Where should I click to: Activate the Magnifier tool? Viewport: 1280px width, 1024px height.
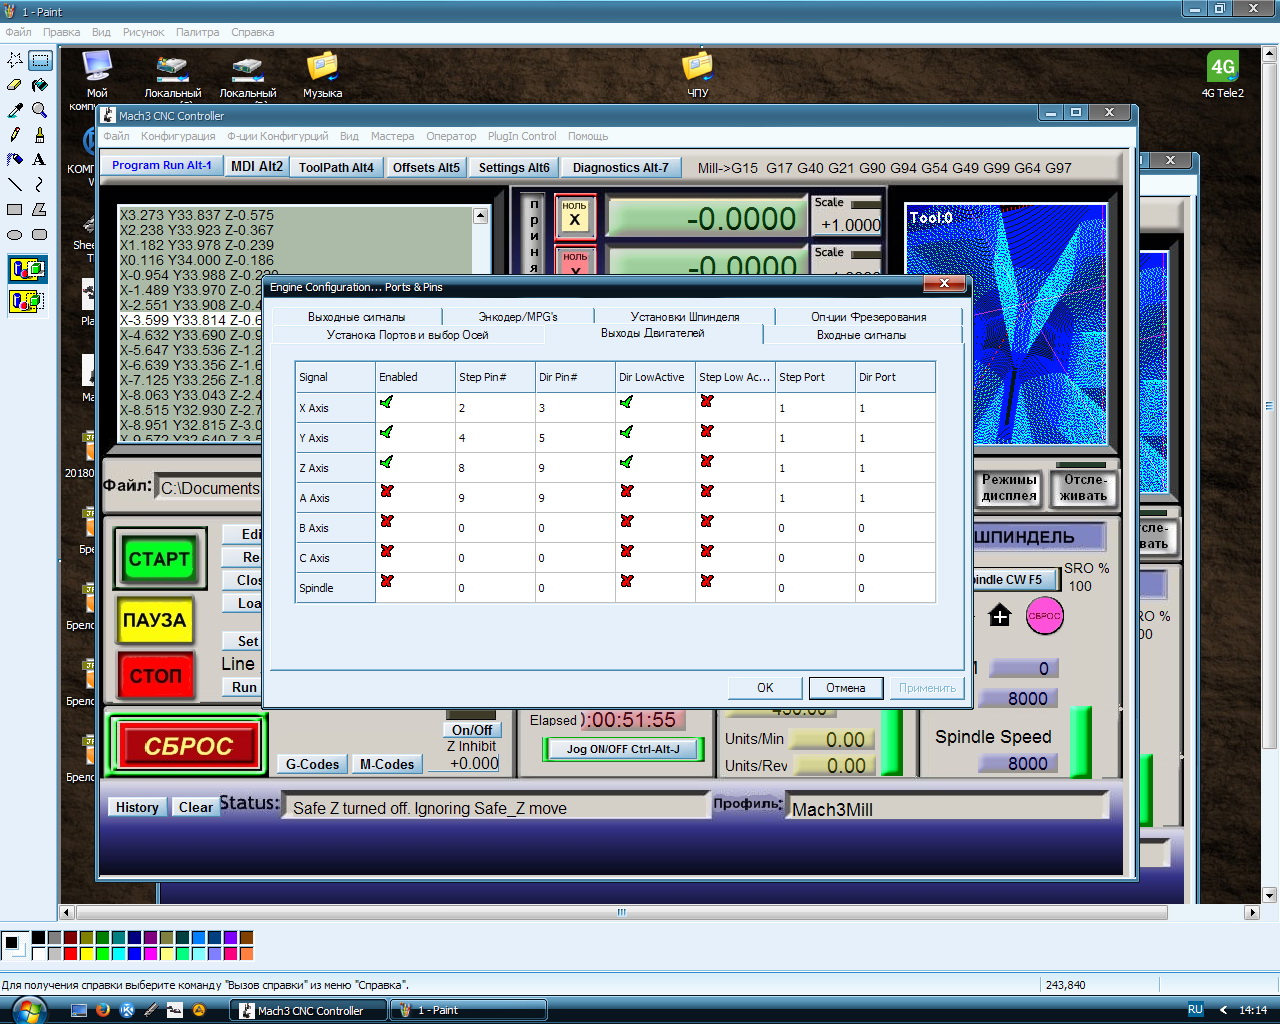point(40,109)
